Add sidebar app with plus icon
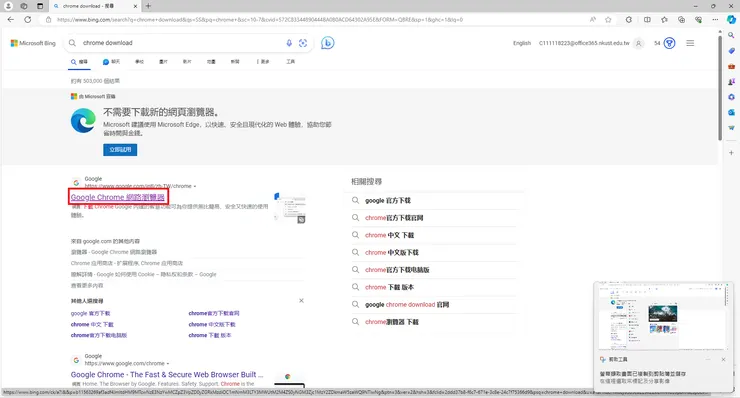The width and height of the screenshot is (740, 398). pos(731,153)
